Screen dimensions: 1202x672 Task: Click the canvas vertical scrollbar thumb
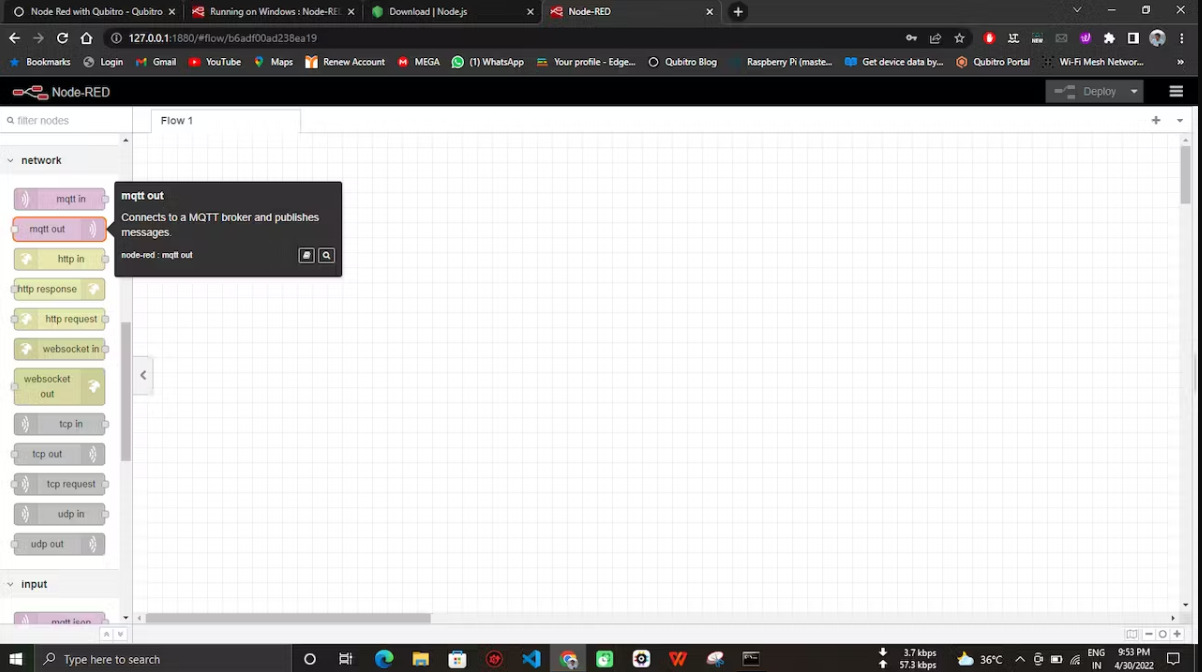point(1185,174)
